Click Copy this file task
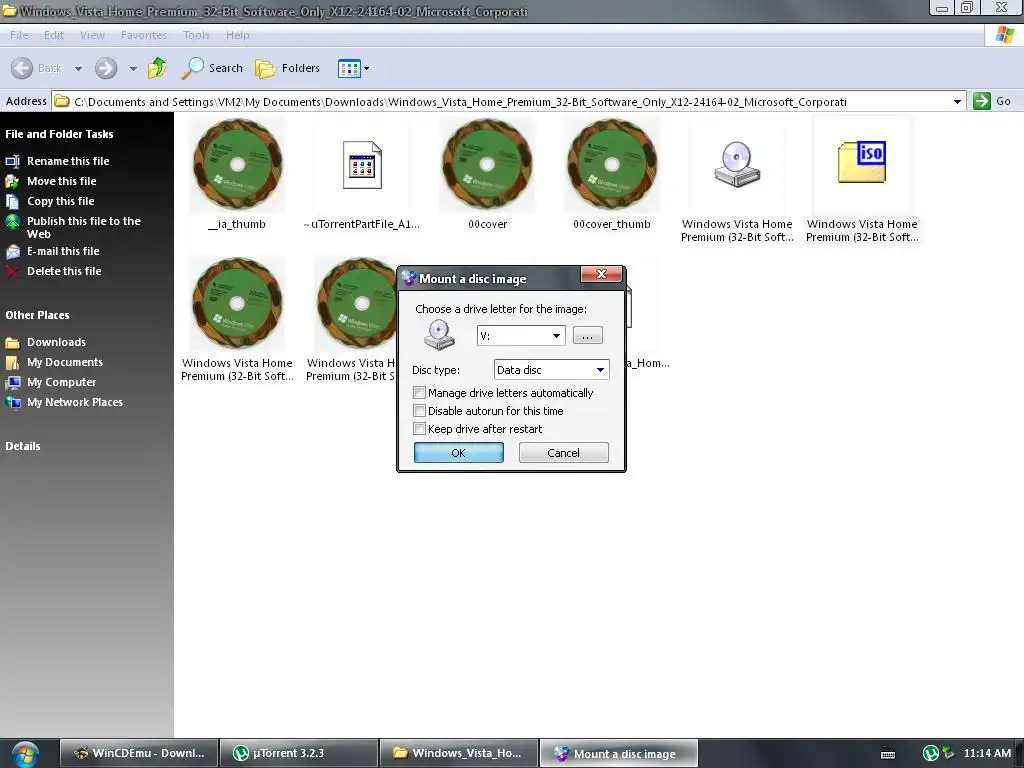Image resolution: width=1024 pixels, height=768 pixels. pyautogui.click(x=61, y=201)
